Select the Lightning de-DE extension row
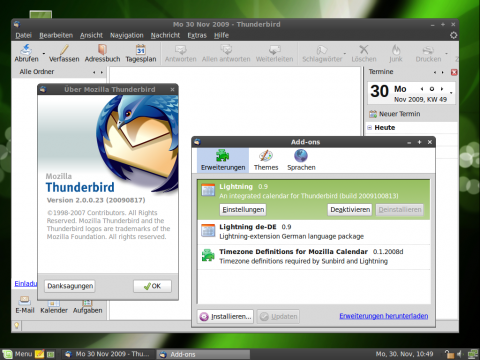Viewport: 480px width, 360px height. pyautogui.click(x=314, y=232)
